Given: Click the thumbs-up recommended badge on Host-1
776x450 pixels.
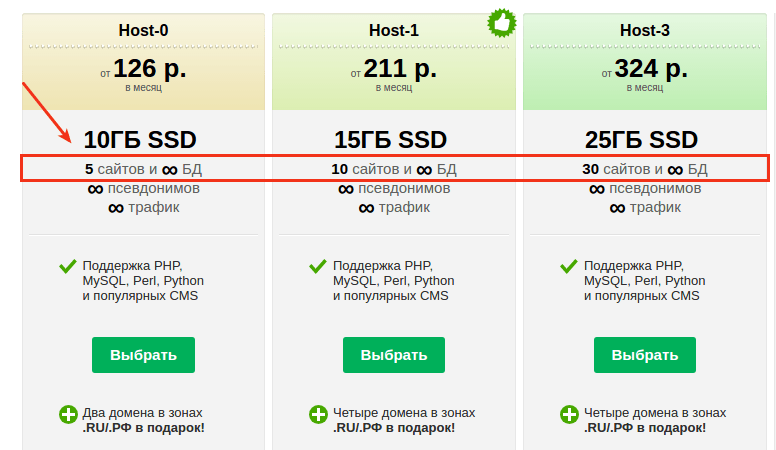Looking at the screenshot, I should tap(502, 22).
